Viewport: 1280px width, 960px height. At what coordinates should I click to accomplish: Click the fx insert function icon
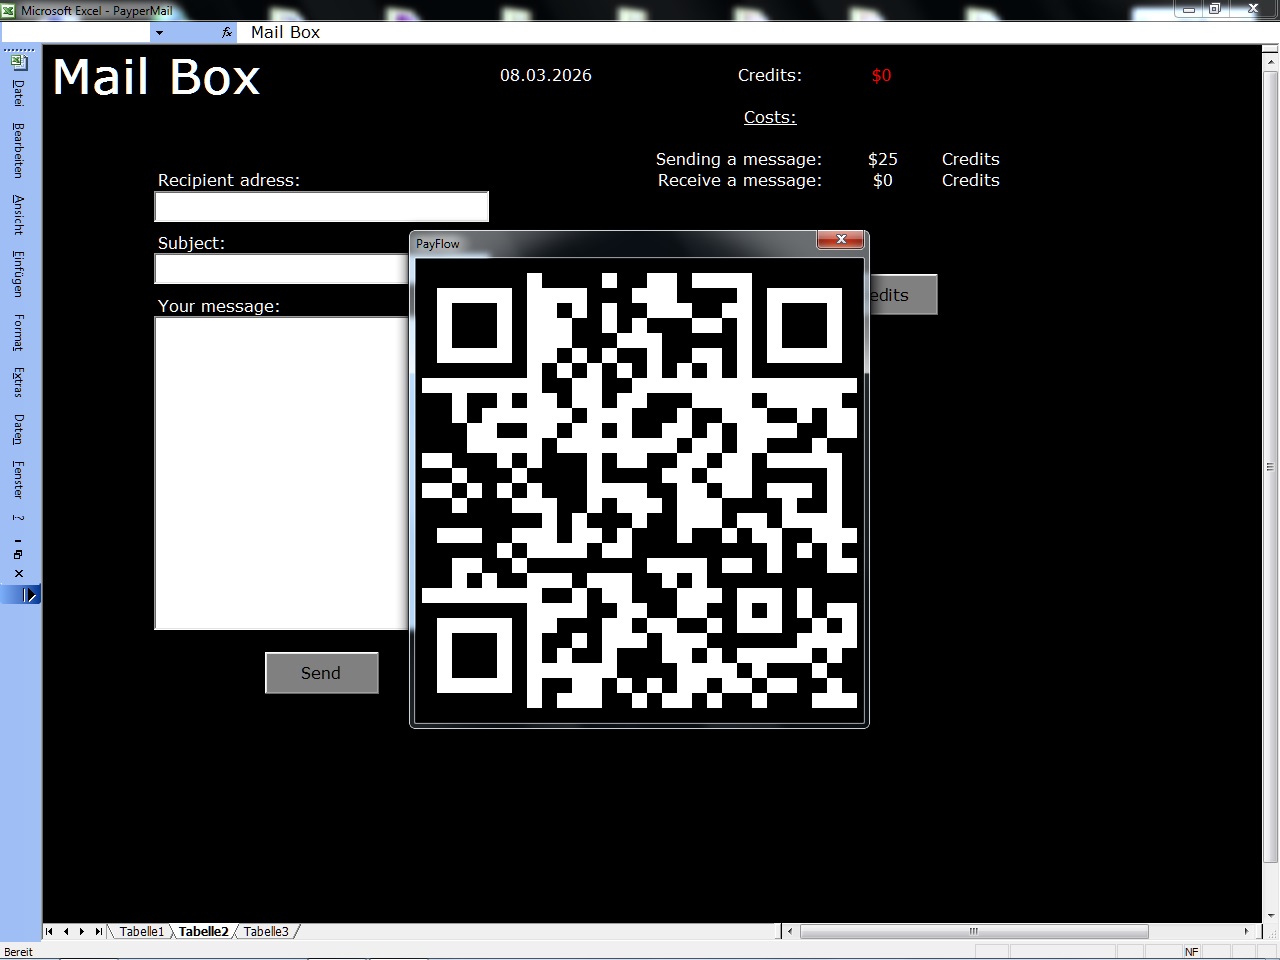click(227, 32)
